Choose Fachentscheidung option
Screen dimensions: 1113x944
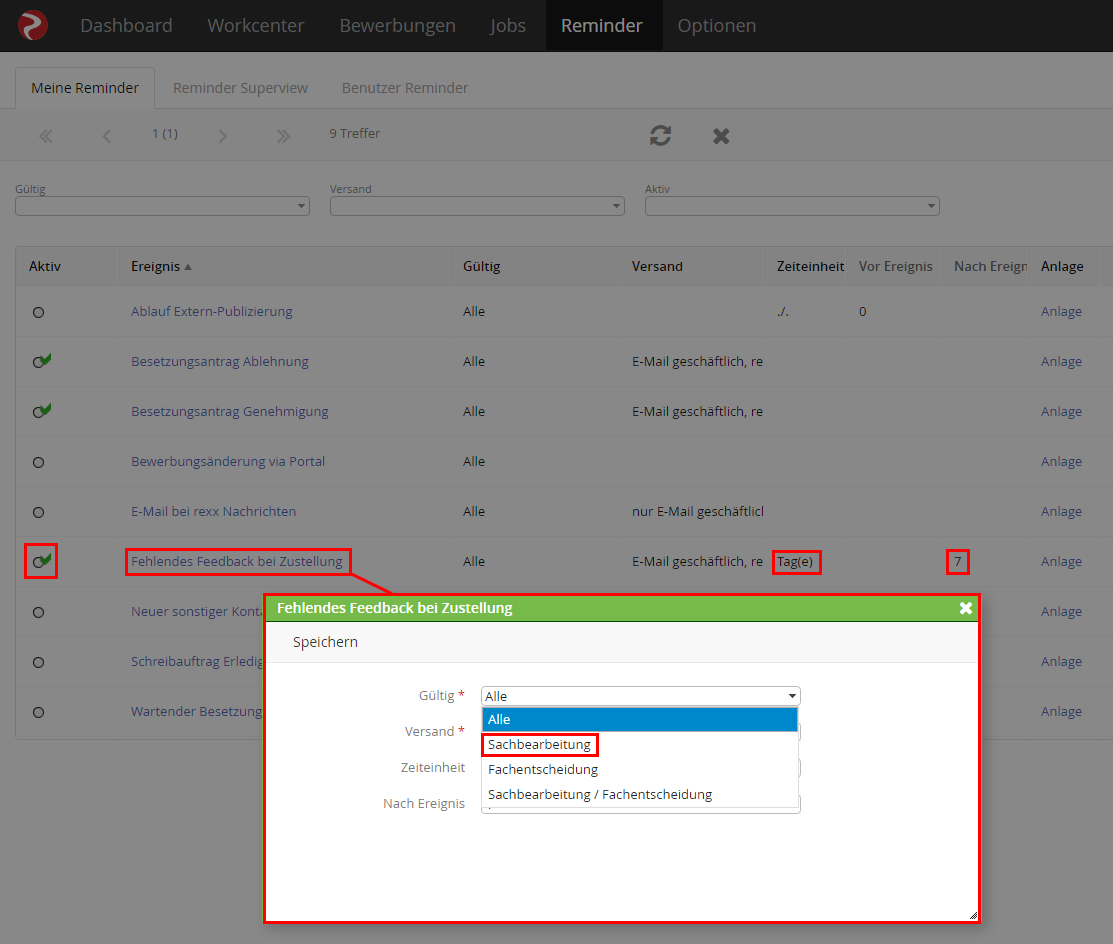[543, 769]
